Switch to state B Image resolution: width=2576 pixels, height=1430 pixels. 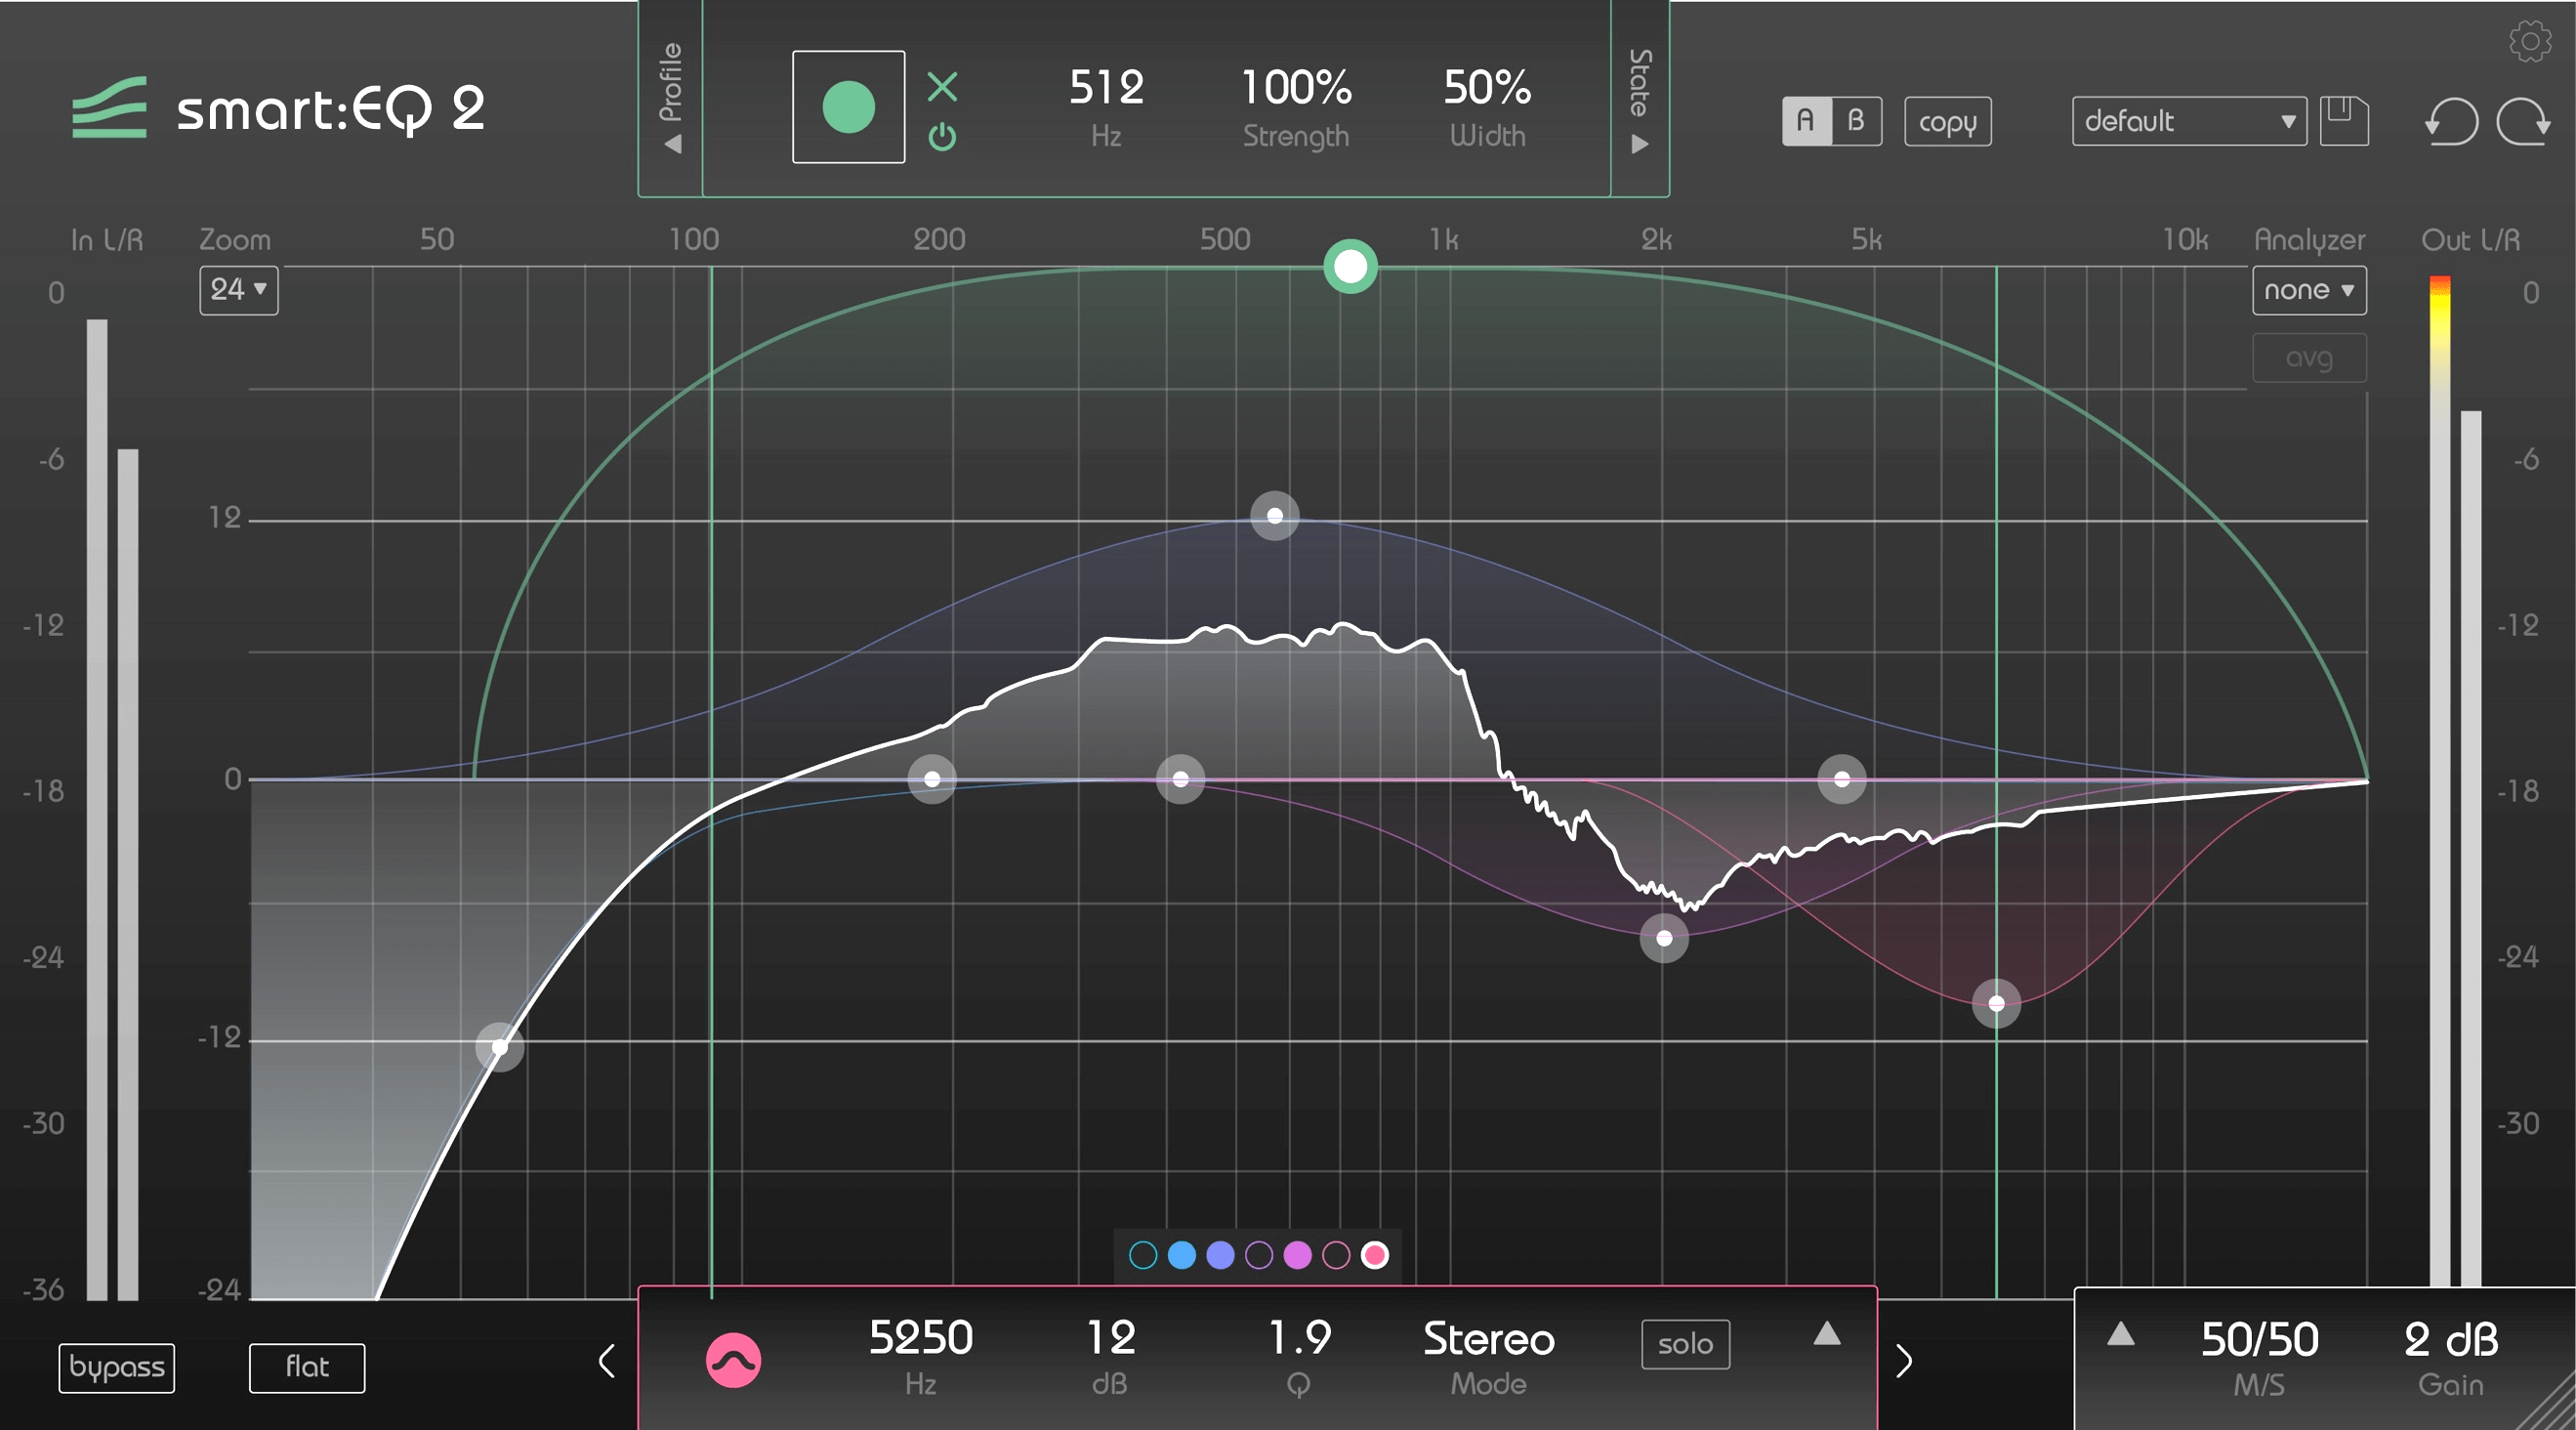[1856, 121]
